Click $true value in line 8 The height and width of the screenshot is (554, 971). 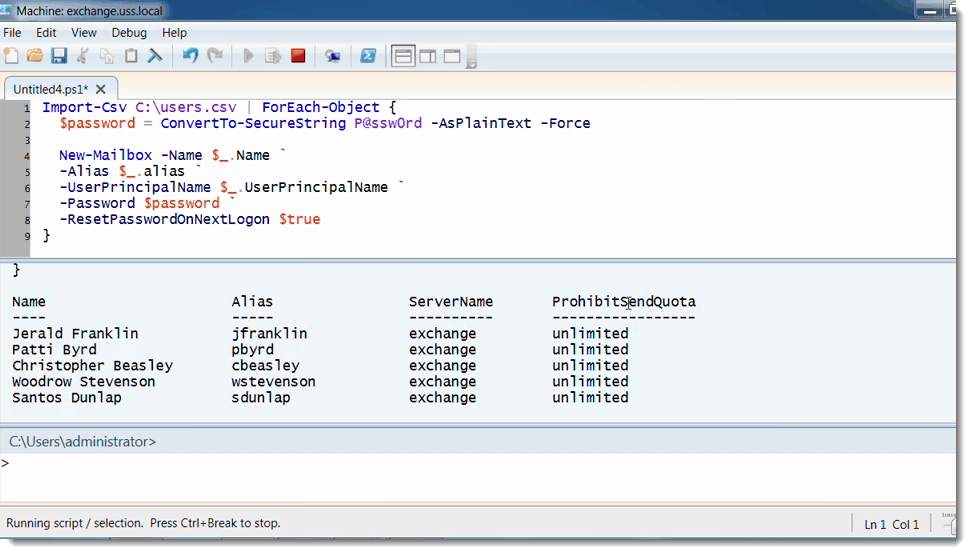300,219
